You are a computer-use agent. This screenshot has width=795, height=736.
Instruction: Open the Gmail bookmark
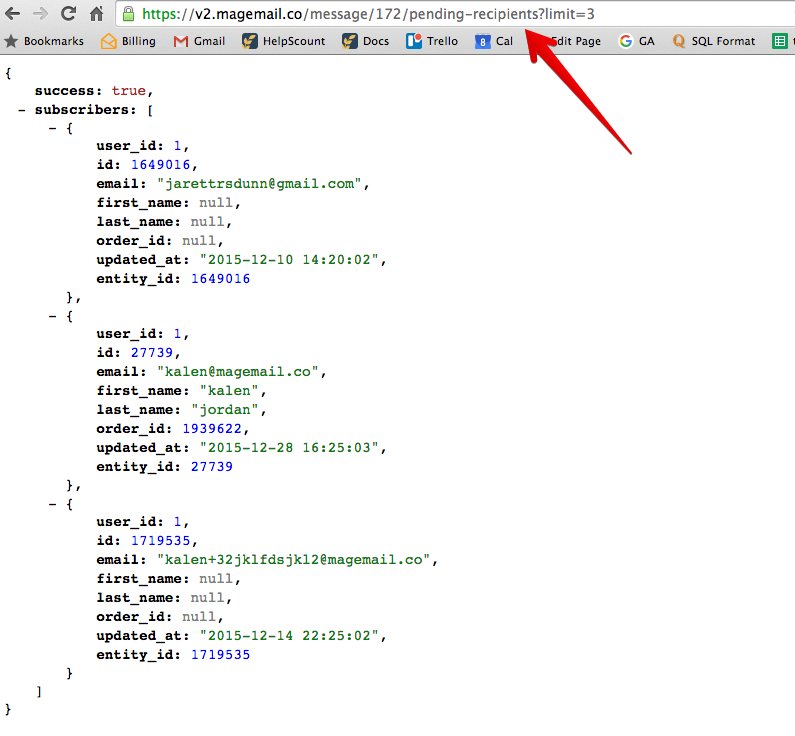point(199,41)
